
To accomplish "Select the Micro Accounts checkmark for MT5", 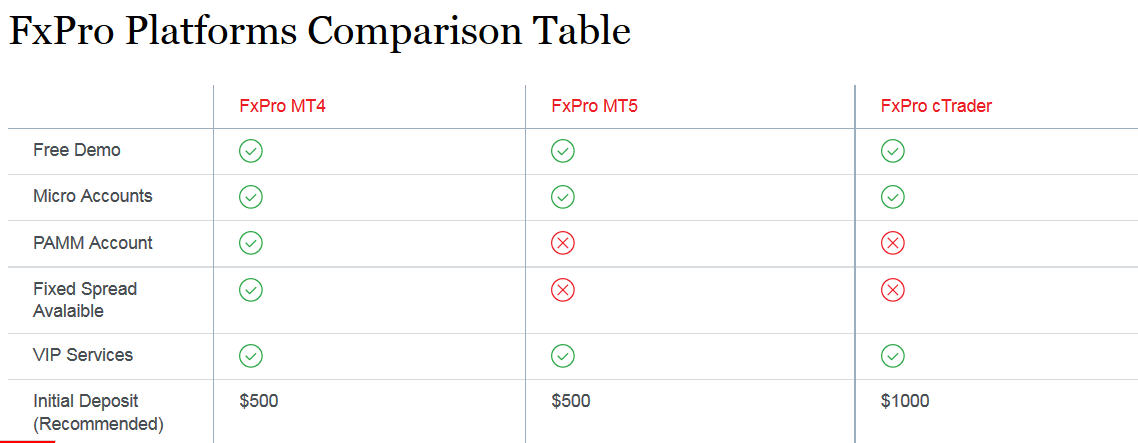I will (x=562, y=197).
